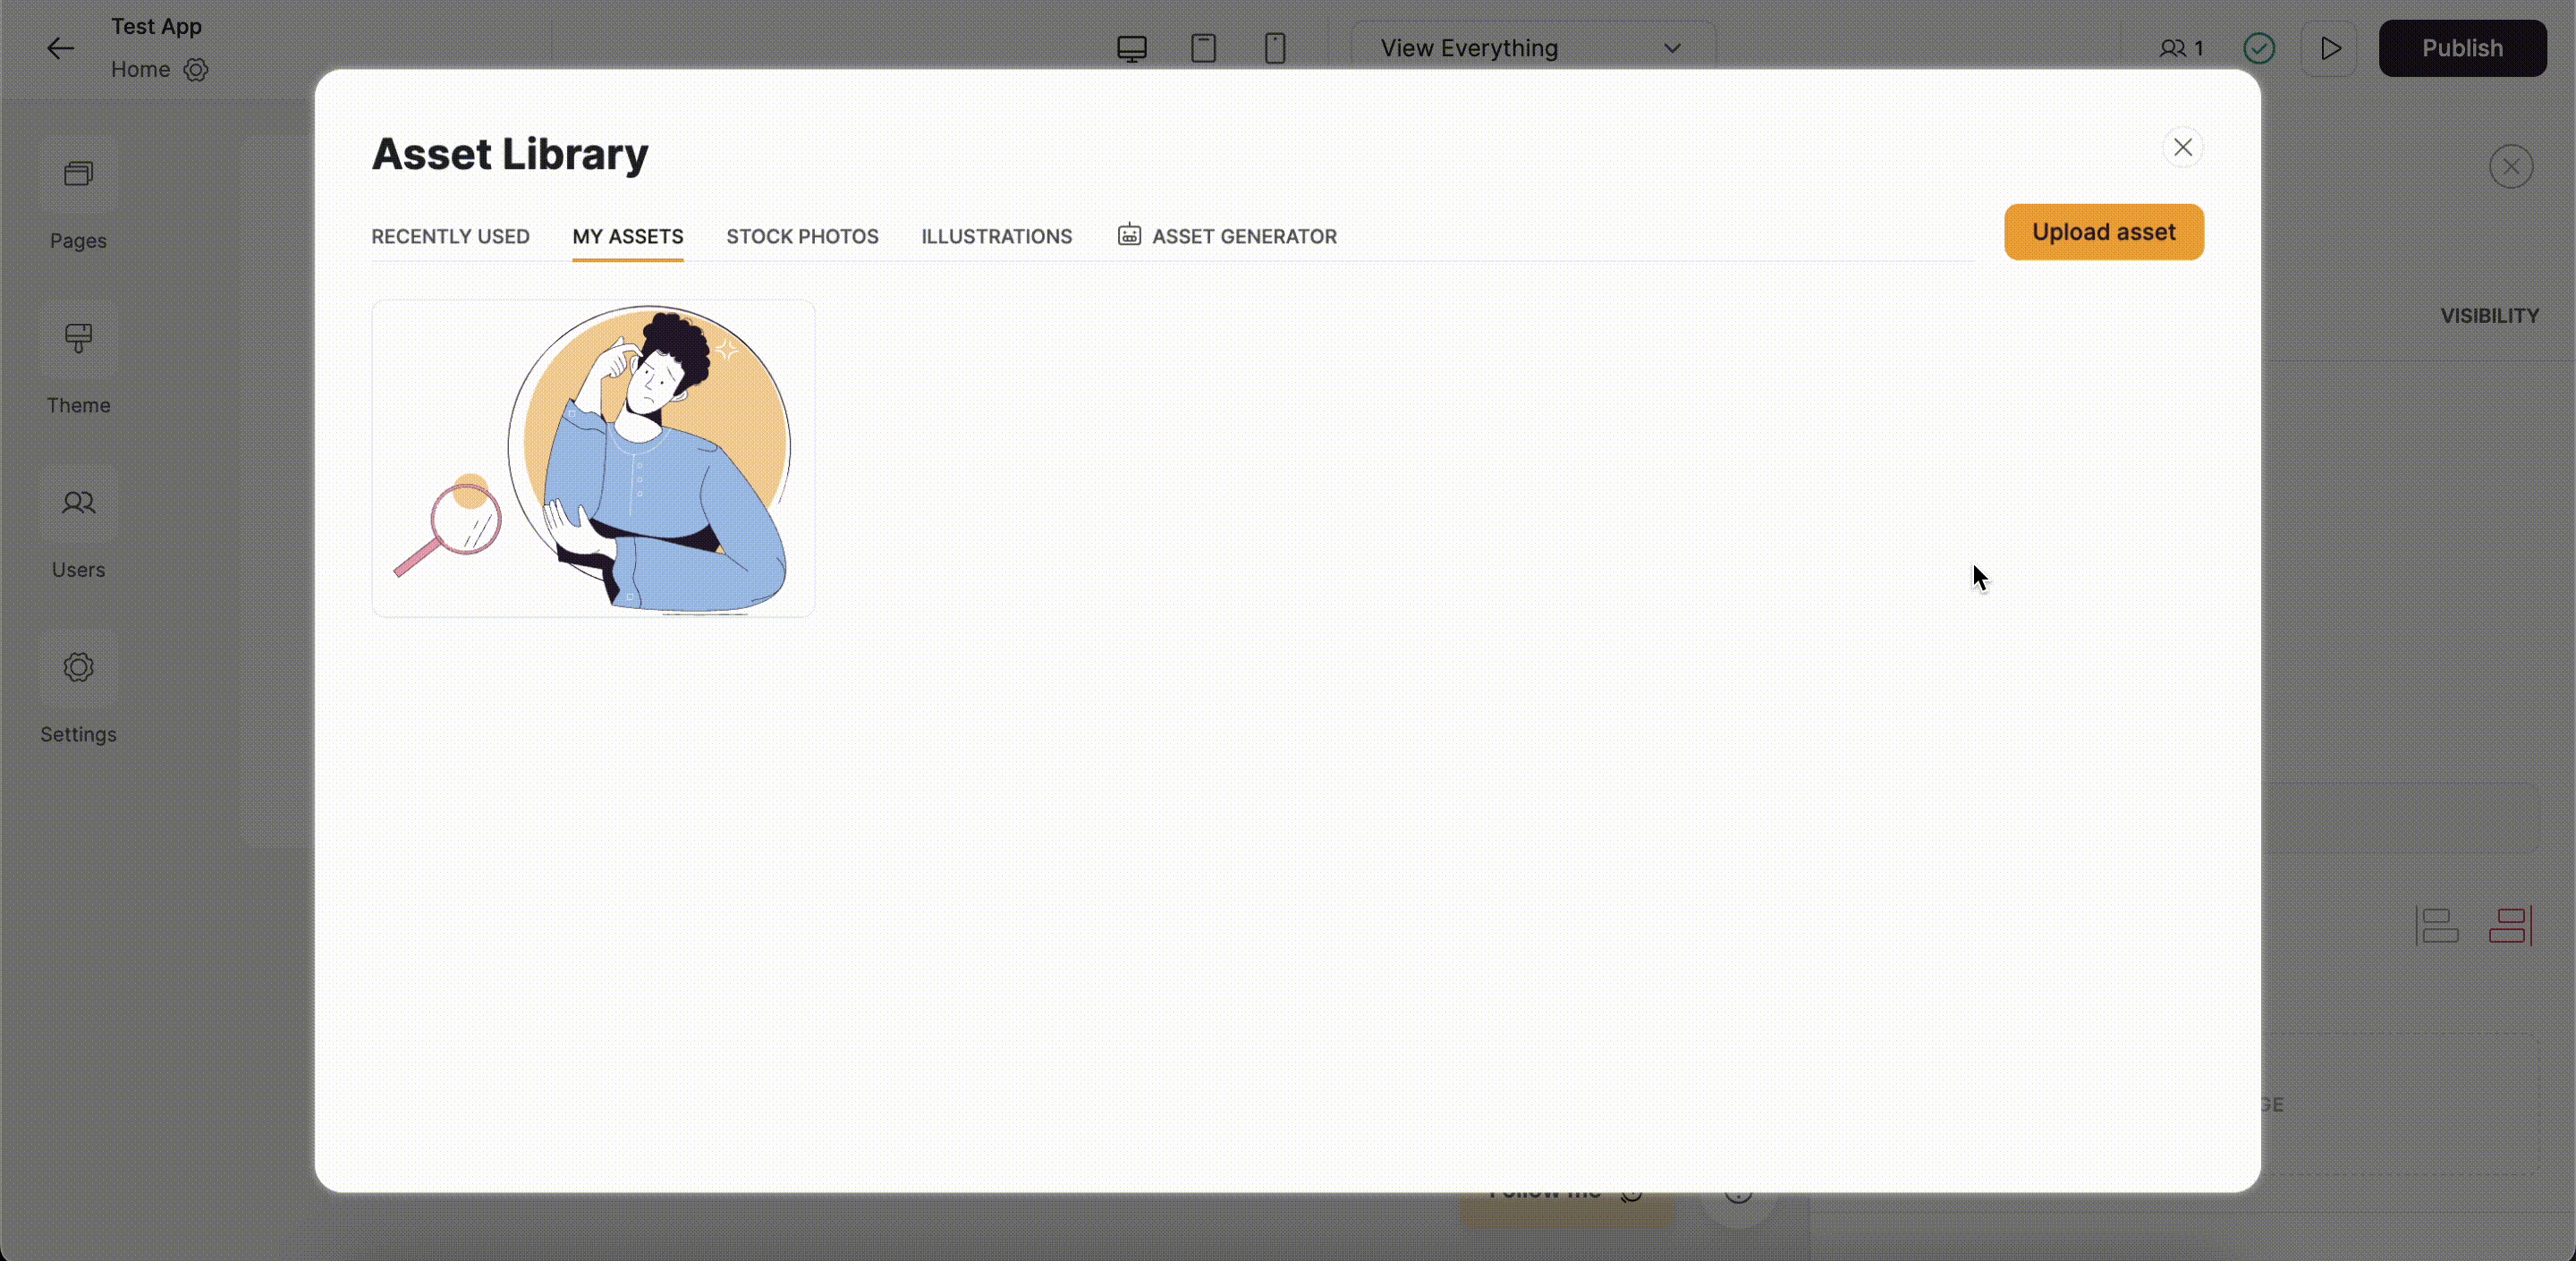
Task: Toggle the vertical layout option on the right
Action: coord(2510,924)
